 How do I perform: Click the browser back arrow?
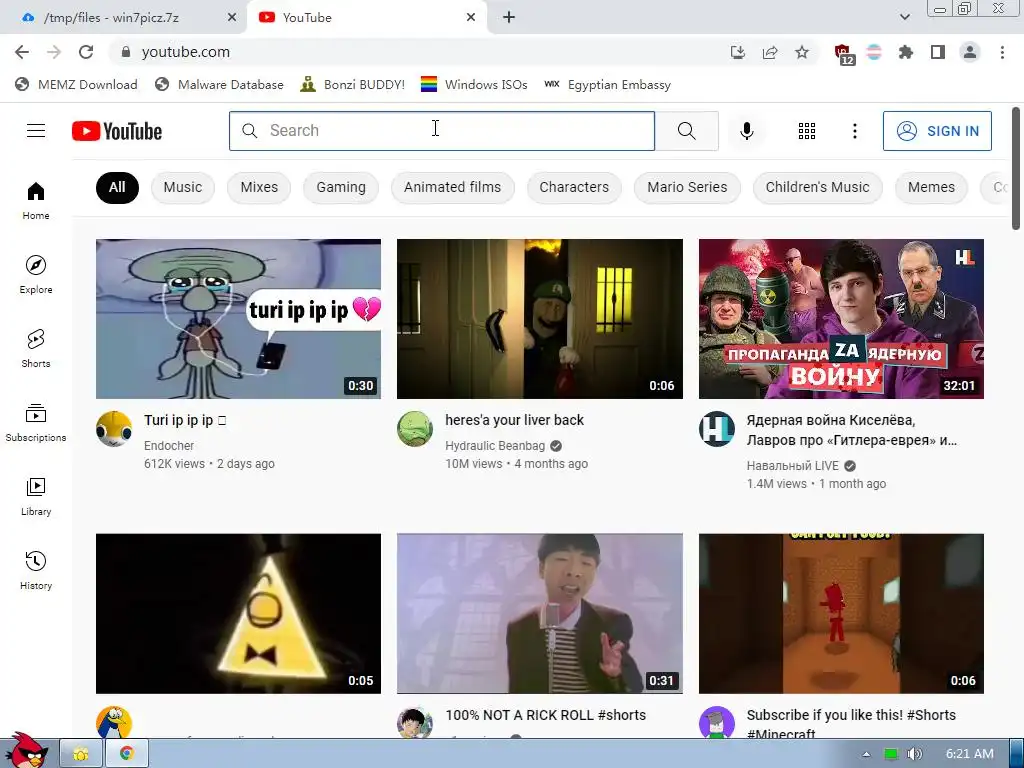pos(22,52)
